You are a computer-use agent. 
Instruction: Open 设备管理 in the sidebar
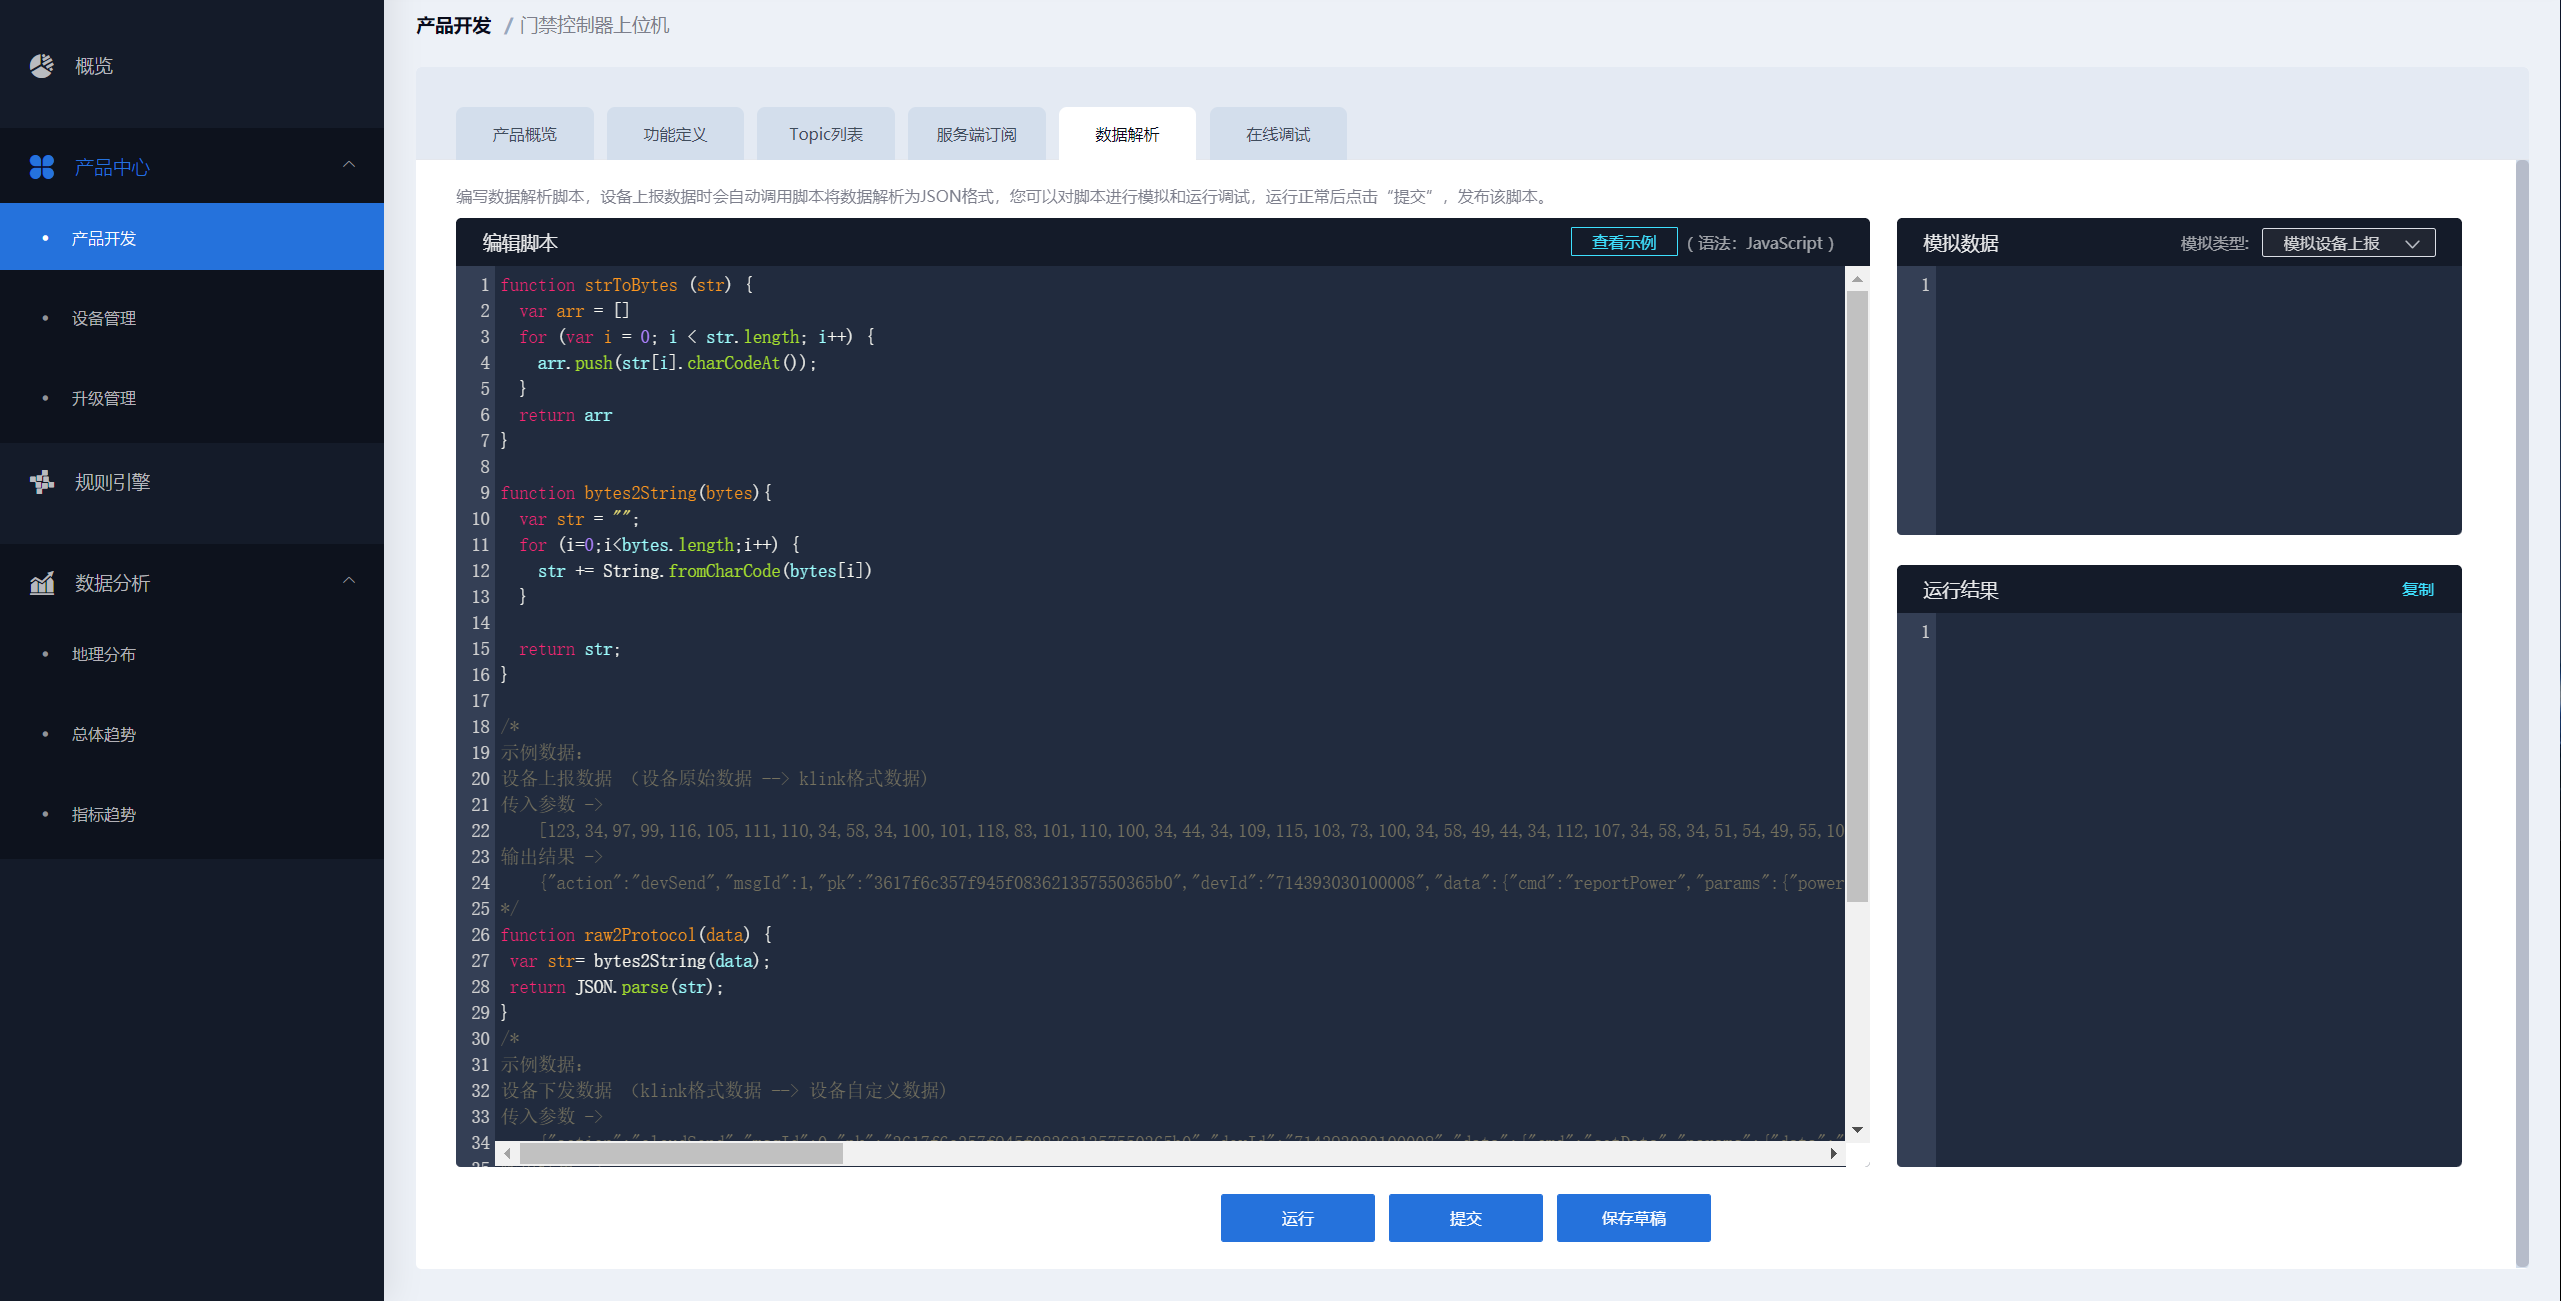click(104, 318)
